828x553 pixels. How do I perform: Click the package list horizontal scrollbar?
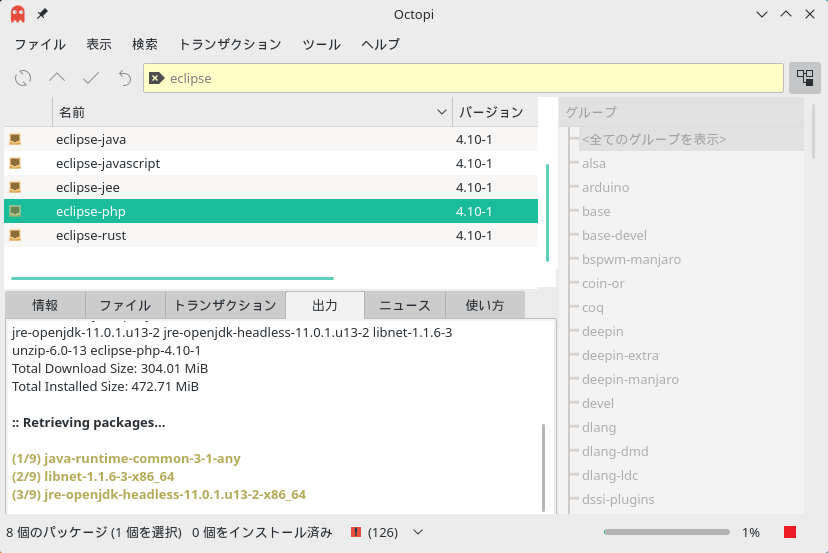(x=172, y=278)
